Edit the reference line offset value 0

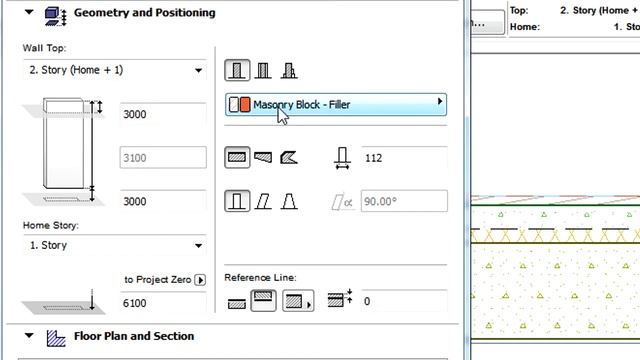[404, 301]
